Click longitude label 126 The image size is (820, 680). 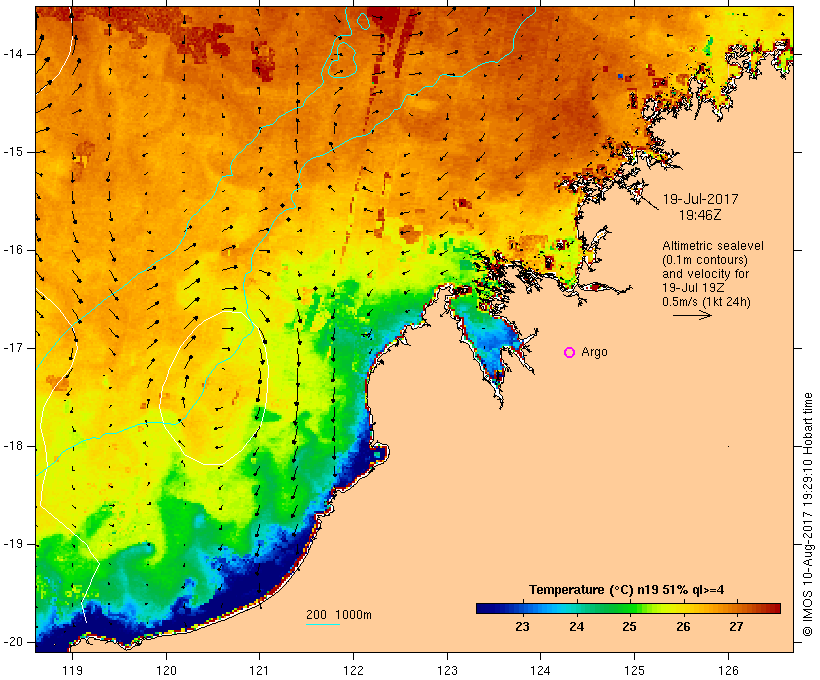pos(728,670)
